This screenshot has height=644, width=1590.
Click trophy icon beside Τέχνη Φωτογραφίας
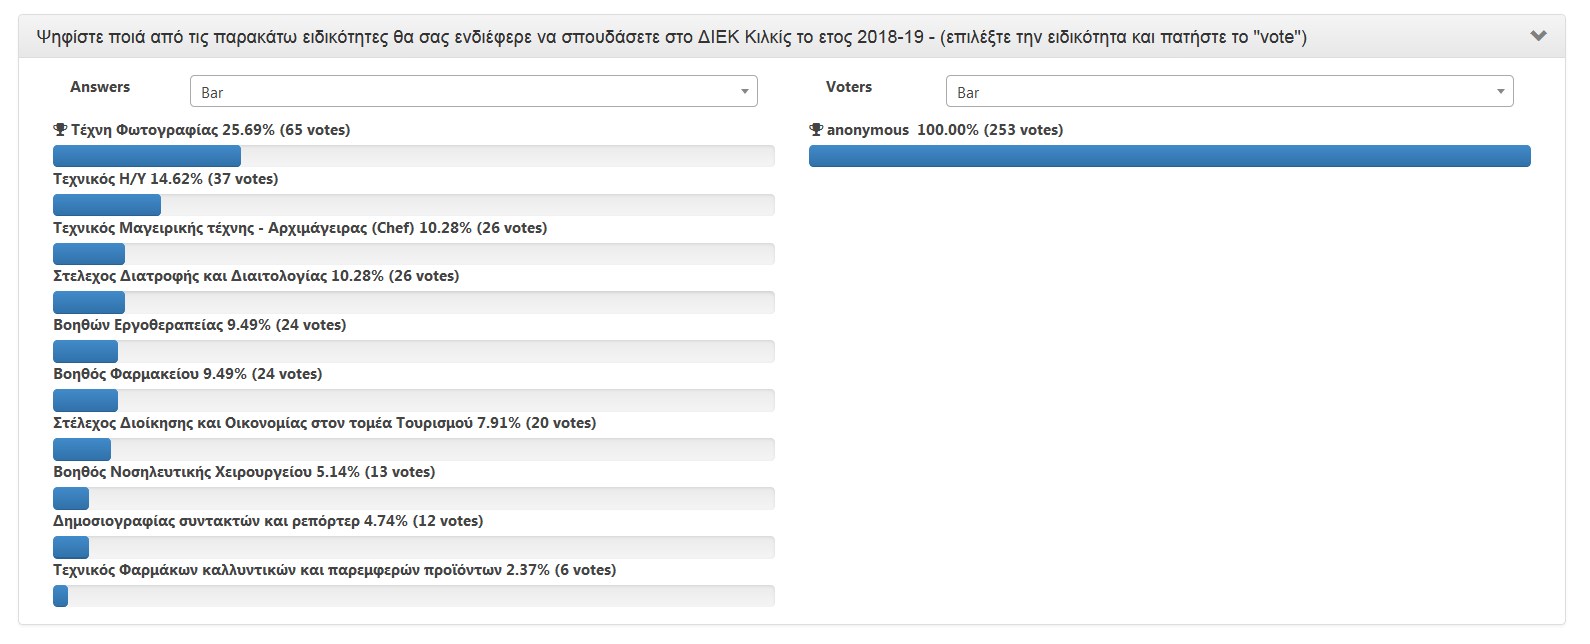(x=60, y=130)
